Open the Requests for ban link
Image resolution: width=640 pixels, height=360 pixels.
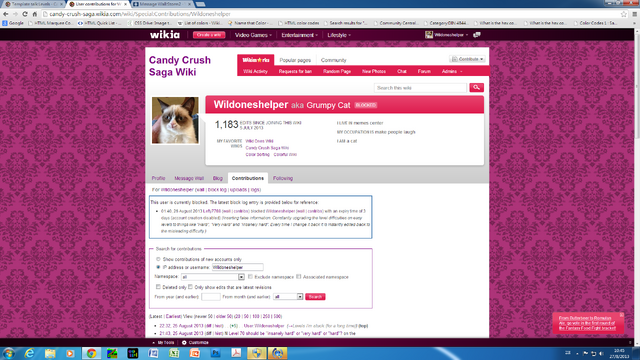[x=295, y=71]
